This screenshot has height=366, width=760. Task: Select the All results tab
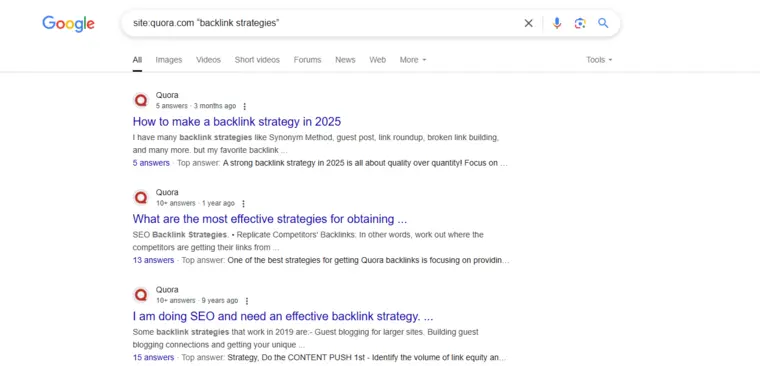pos(137,60)
